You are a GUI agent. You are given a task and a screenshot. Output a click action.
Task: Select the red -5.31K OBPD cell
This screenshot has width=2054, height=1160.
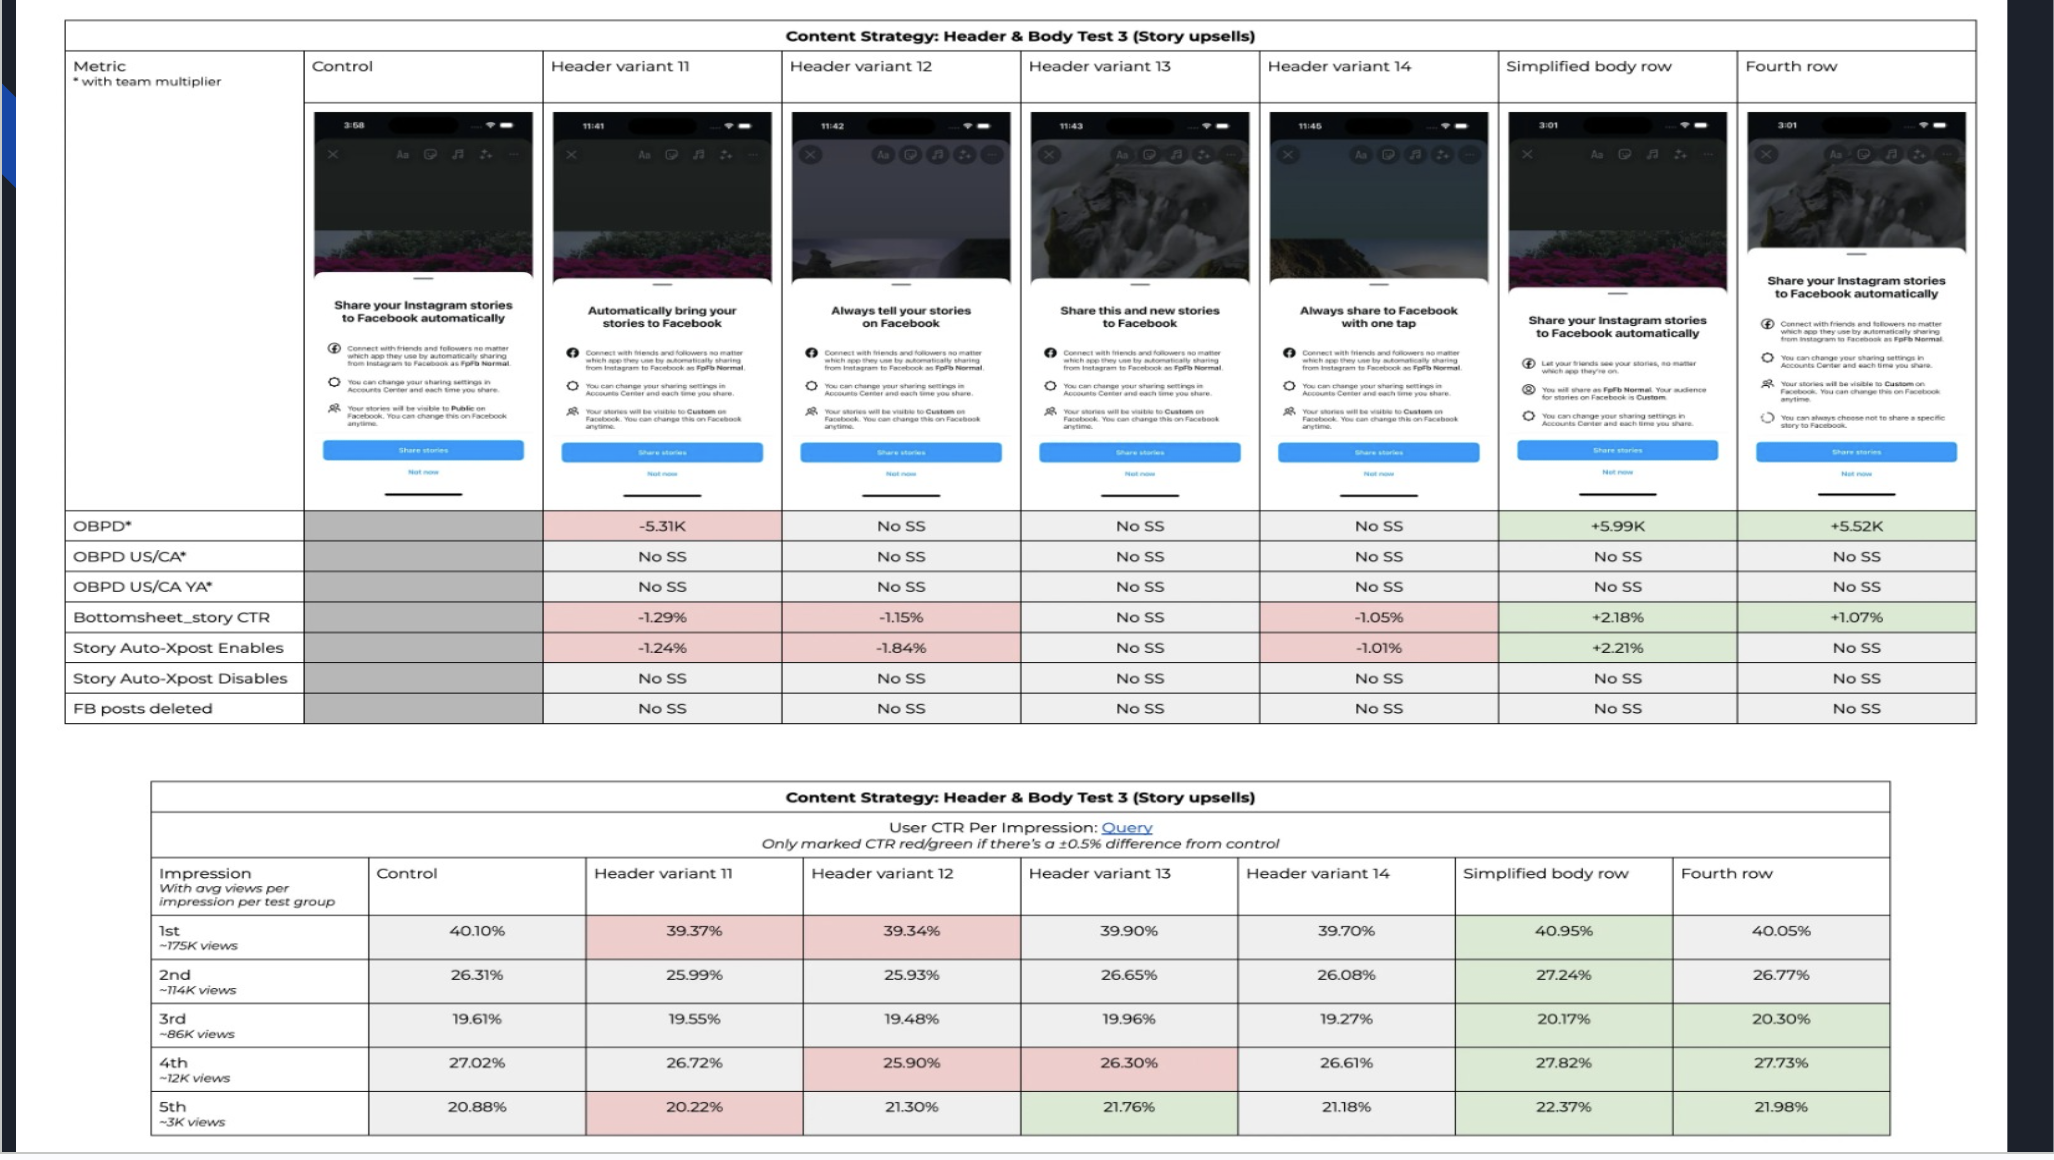(x=662, y=526)
